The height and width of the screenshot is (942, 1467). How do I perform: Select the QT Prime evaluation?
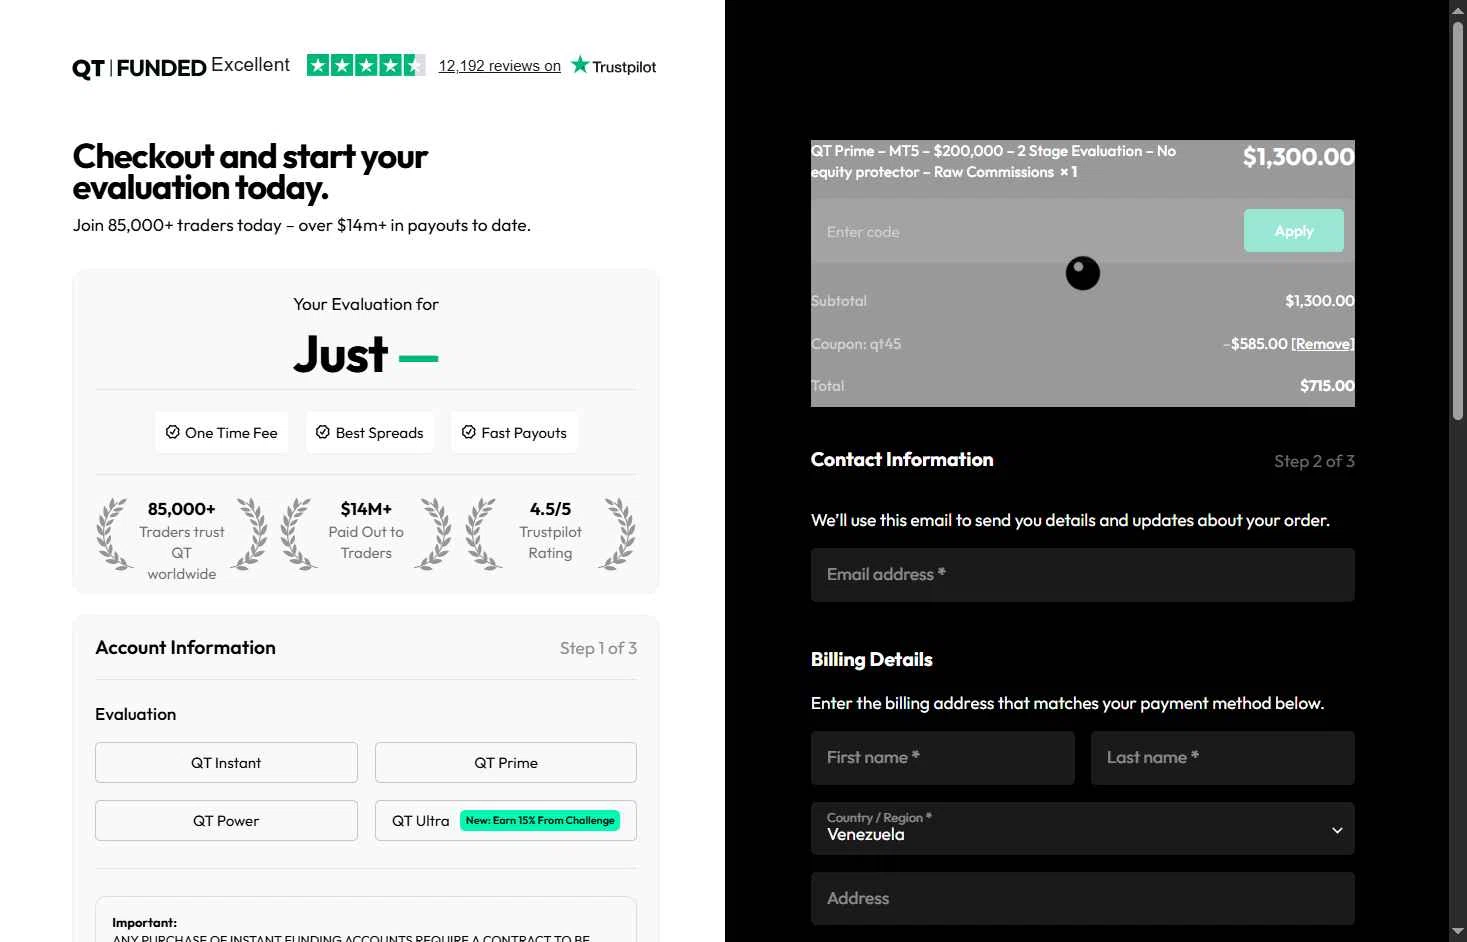click(x=506, y=763)
